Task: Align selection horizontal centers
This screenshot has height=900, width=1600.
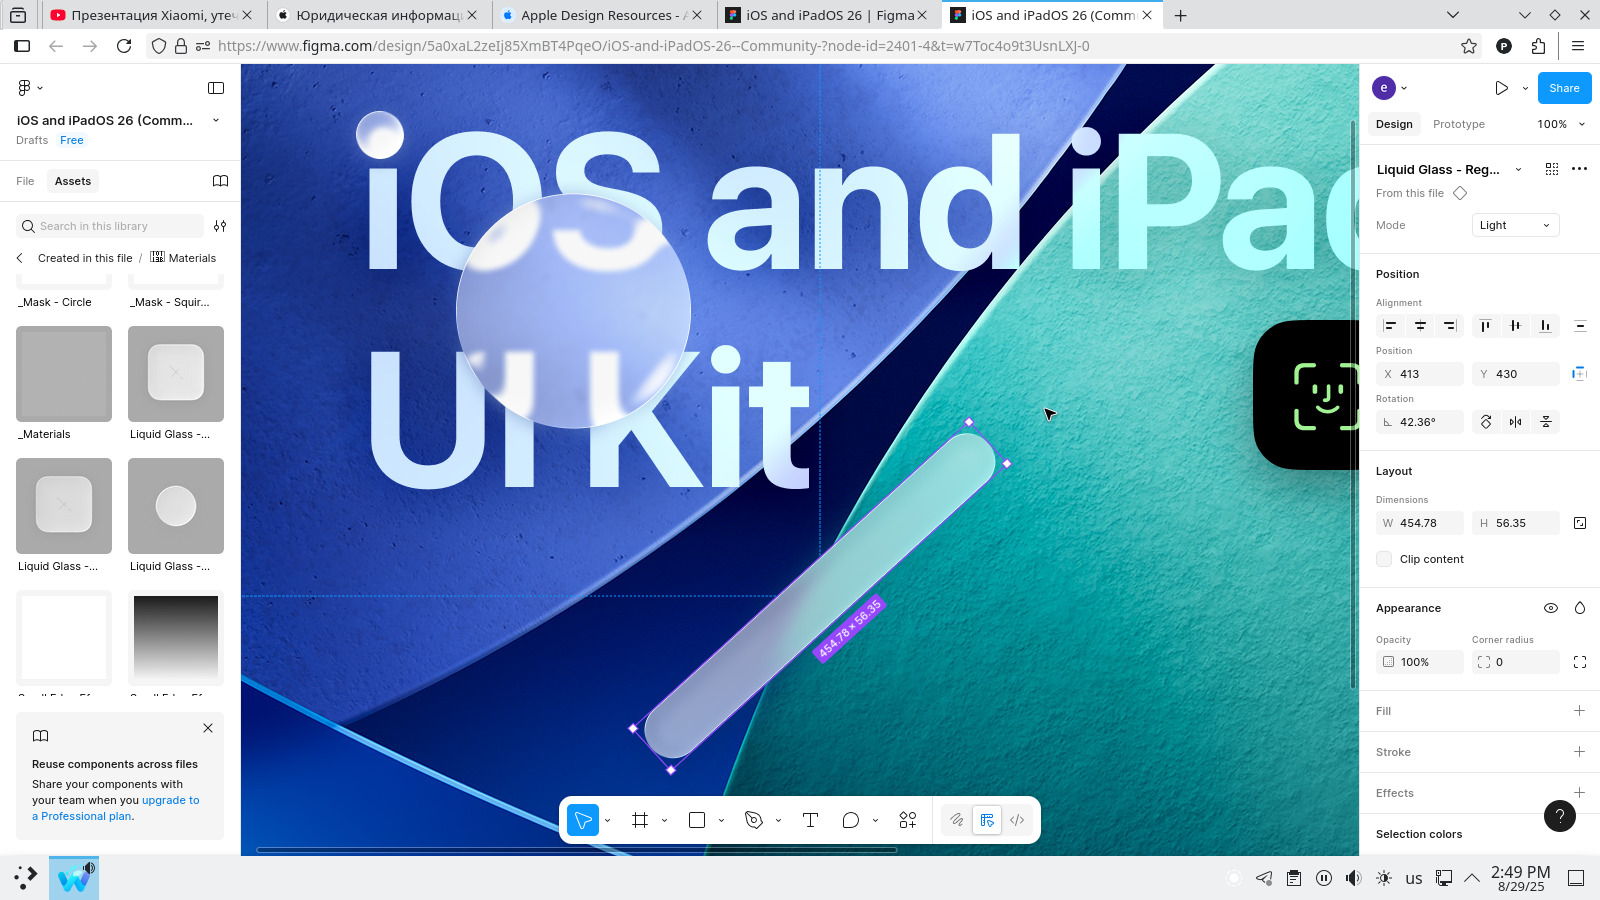Action: click(1420, 326)
